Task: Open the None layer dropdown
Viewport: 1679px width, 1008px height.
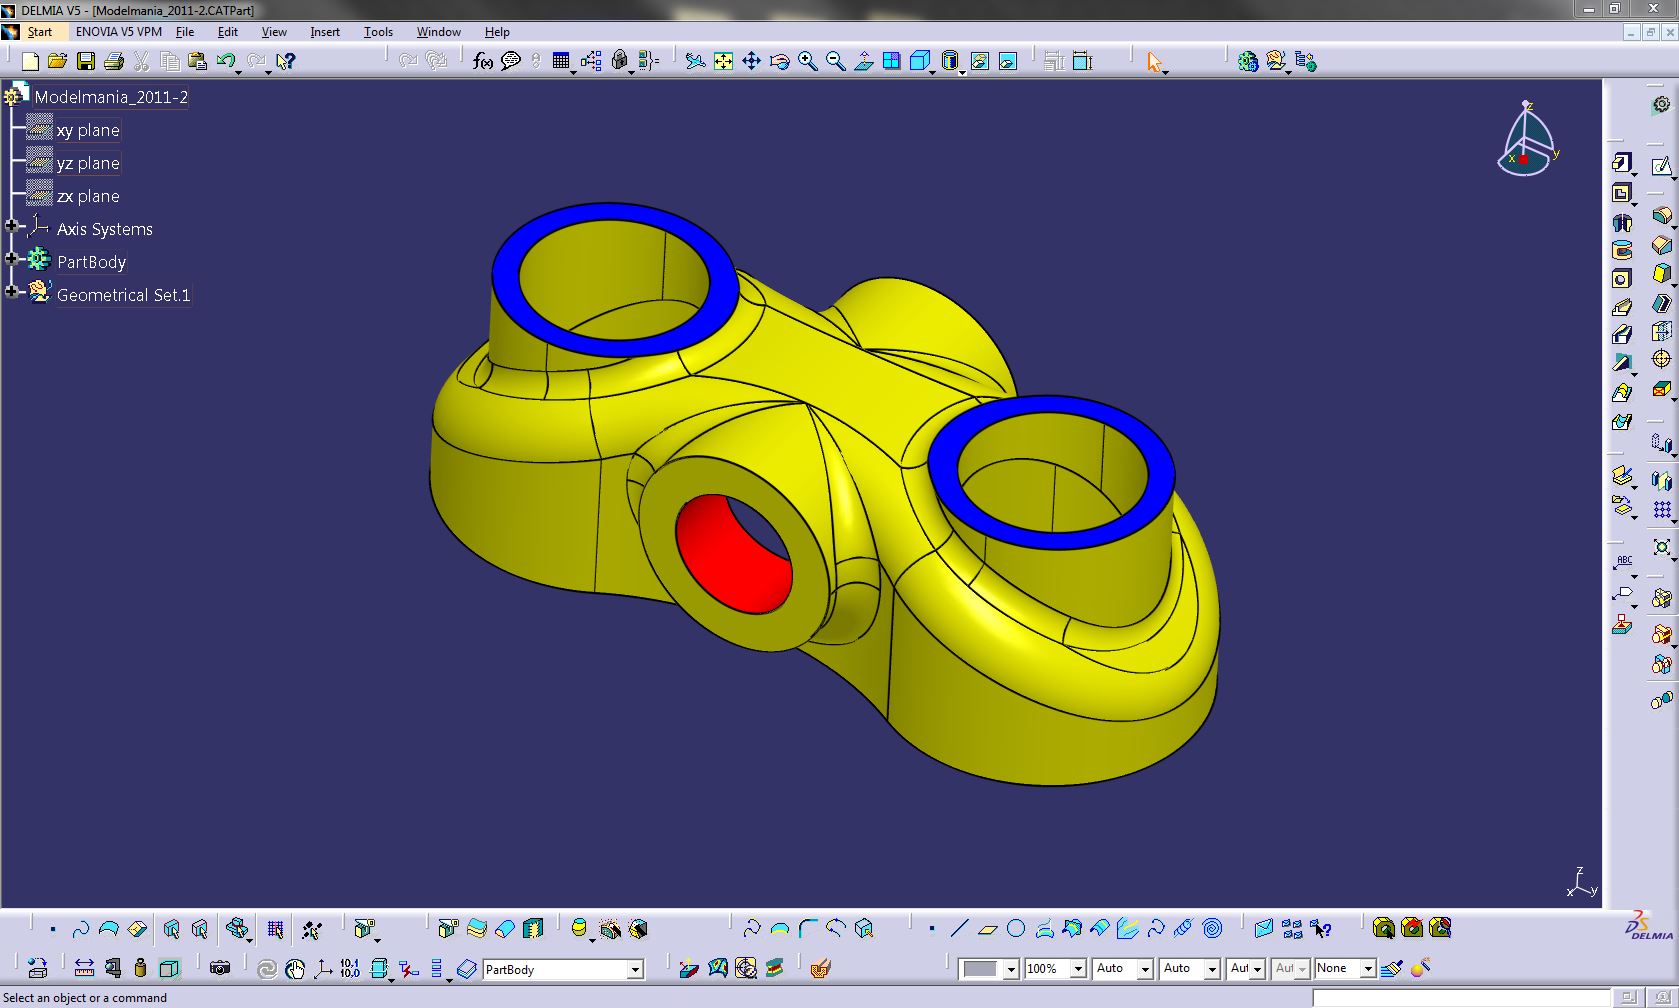Action: coord(1367,969)
